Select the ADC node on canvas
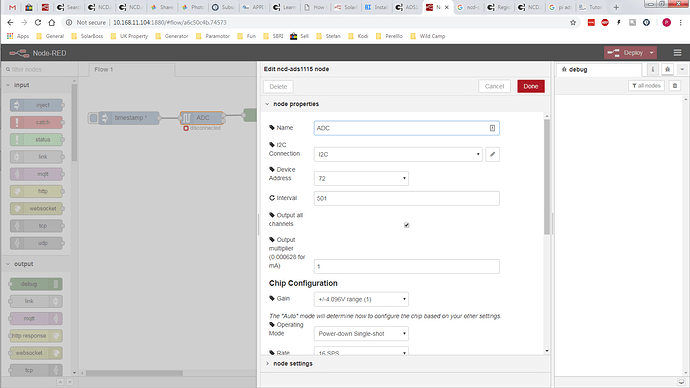Image resolution: width=690 pixels, height=388 pixels. coord(202,118)
